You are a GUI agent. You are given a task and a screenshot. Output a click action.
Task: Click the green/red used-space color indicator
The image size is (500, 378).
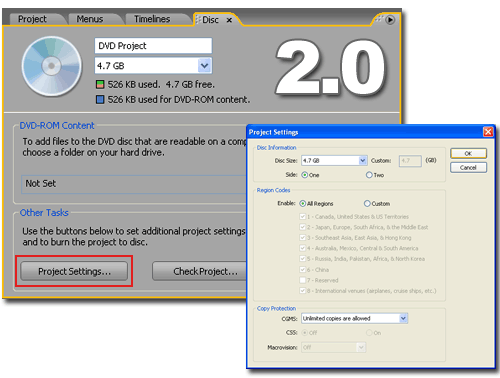click(x=100, y=84)
